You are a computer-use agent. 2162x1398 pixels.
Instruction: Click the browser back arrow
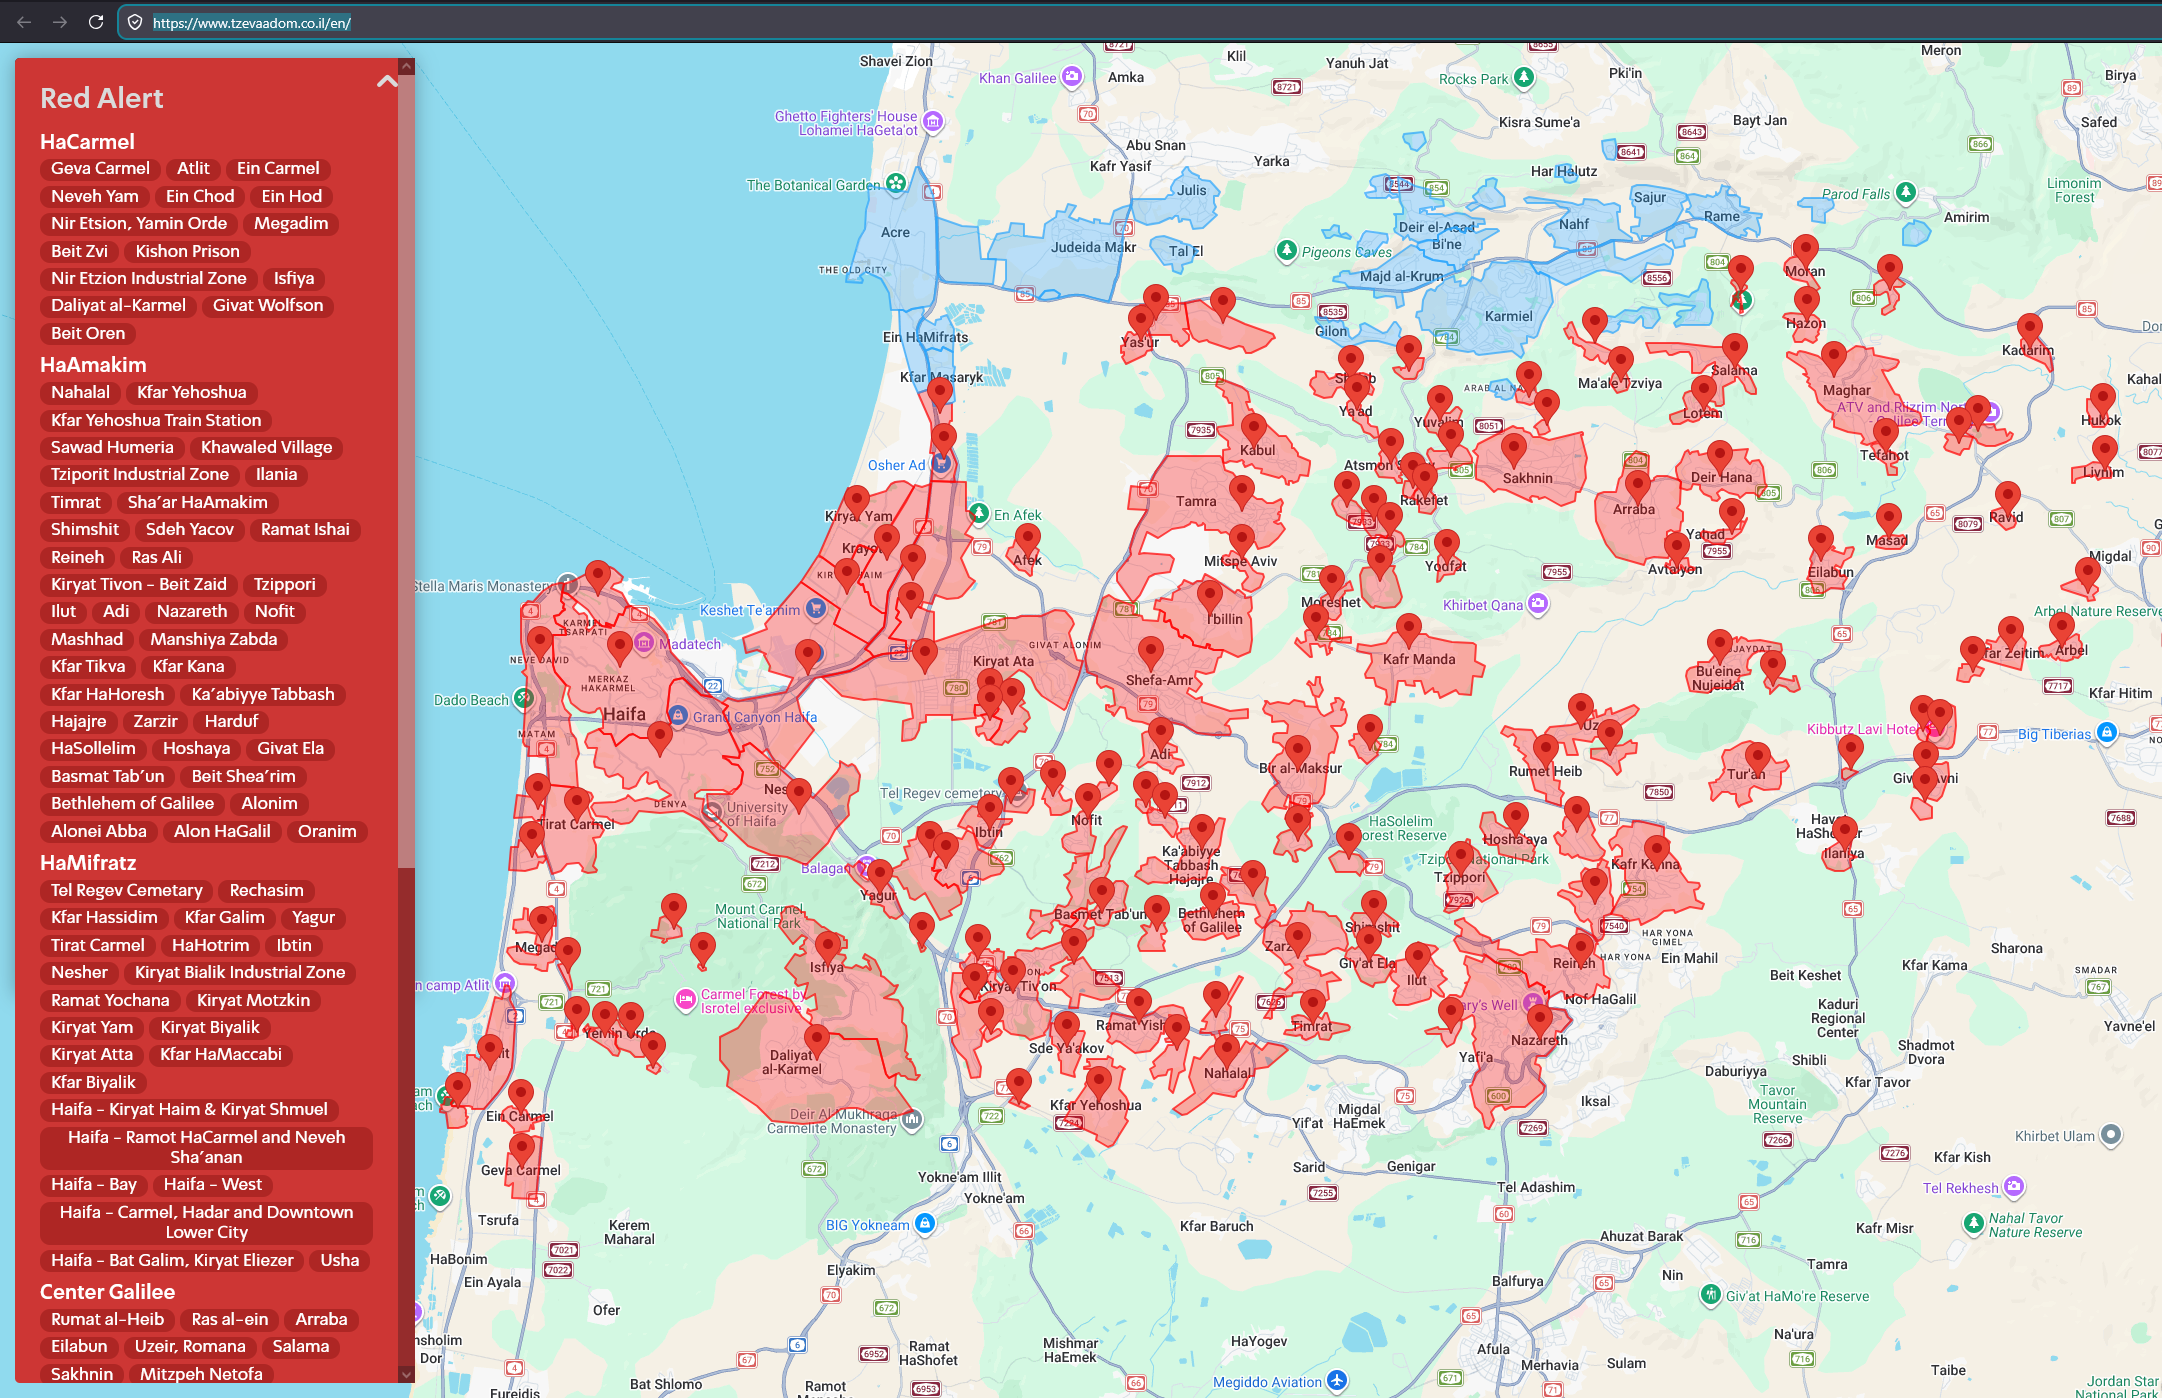24,22
